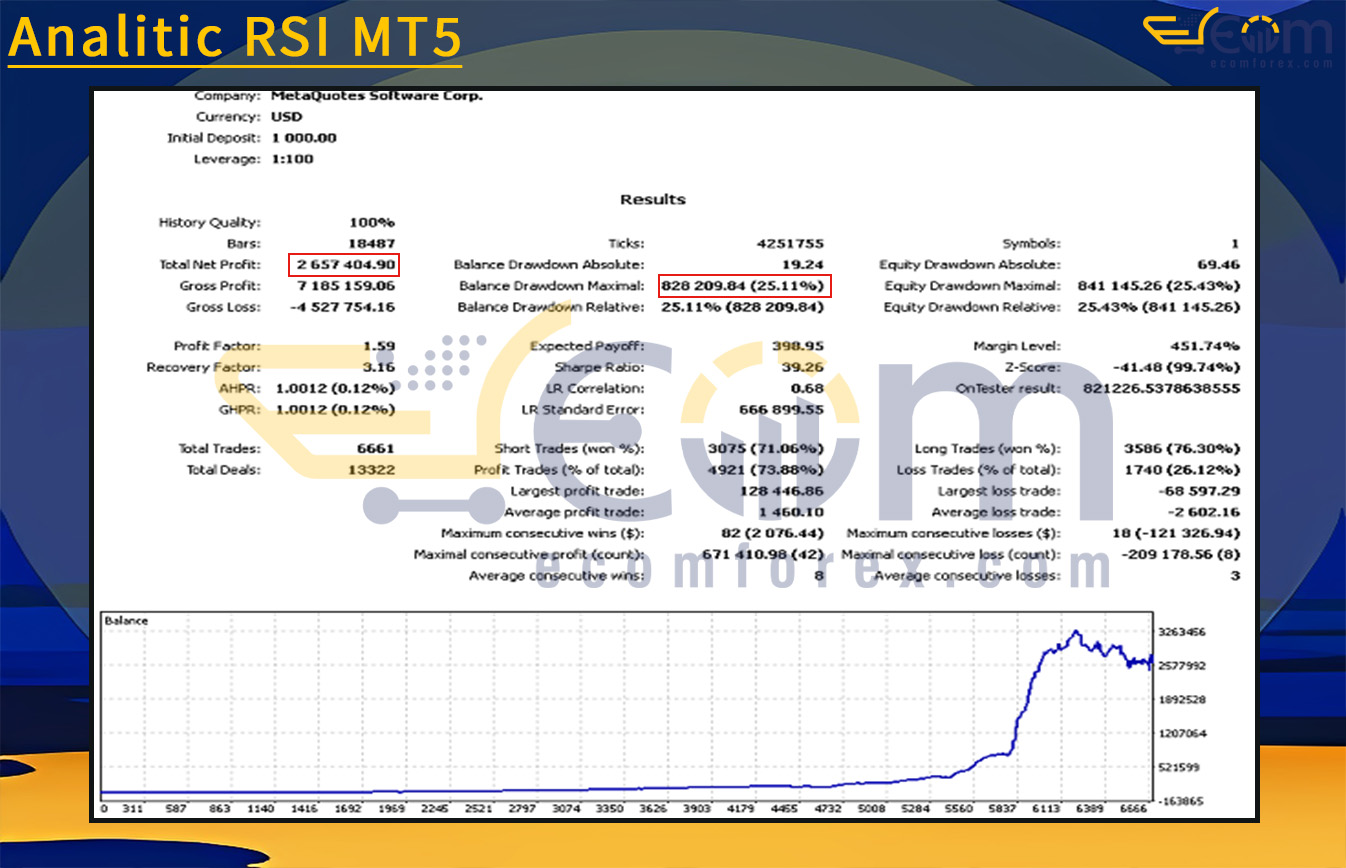1346x868 pixels.
Task: Select Equity Drawdown Relative value '25.43% (841 145.26)'
Action: point(1159,307)
